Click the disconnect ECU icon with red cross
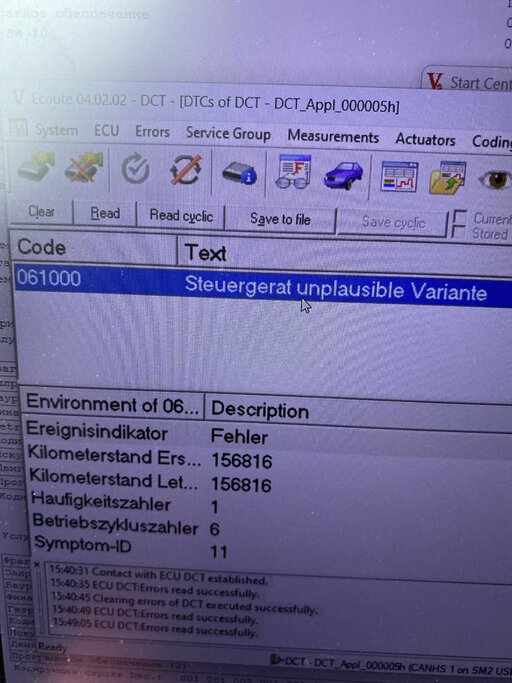This screenshot has height=683, width=512. (x=84, y=168)
